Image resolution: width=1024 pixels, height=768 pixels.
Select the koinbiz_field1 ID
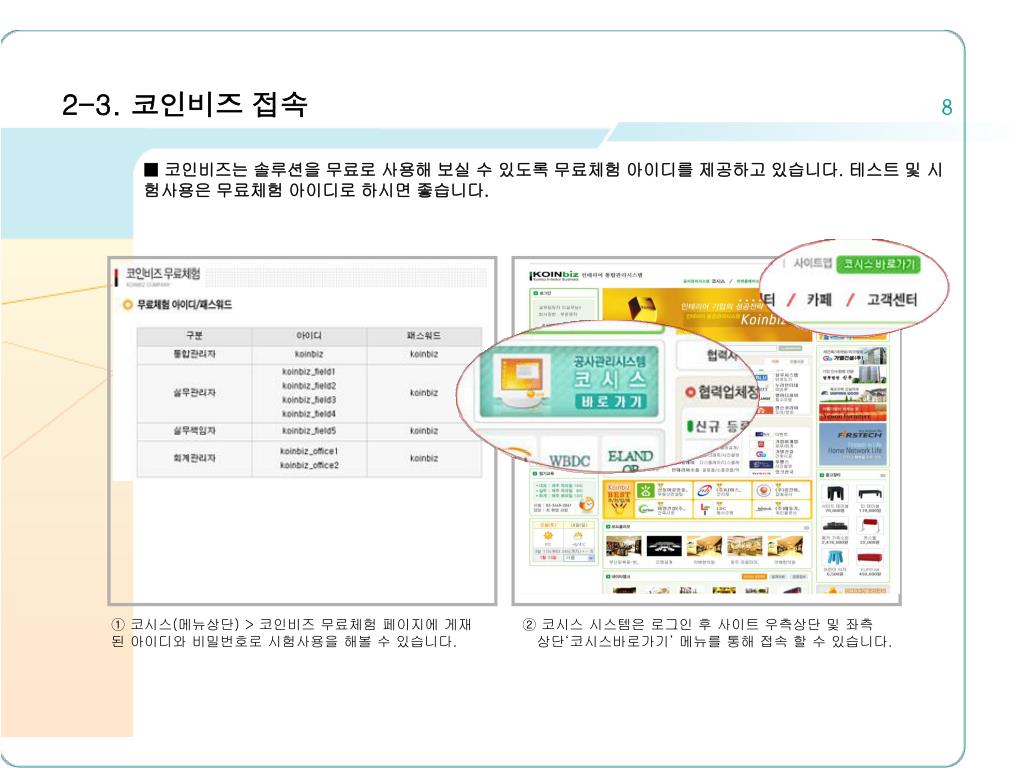[309, 372]
